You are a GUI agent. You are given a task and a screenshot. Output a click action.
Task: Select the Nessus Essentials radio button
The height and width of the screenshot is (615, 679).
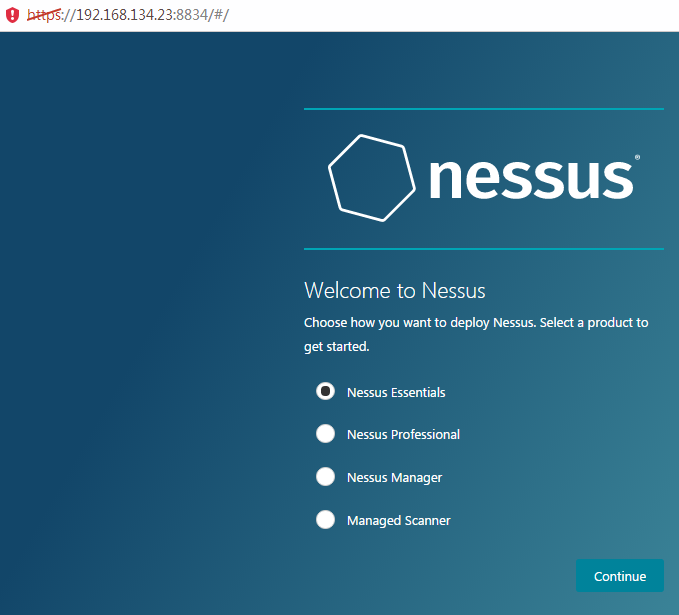[x=325, y=391]
